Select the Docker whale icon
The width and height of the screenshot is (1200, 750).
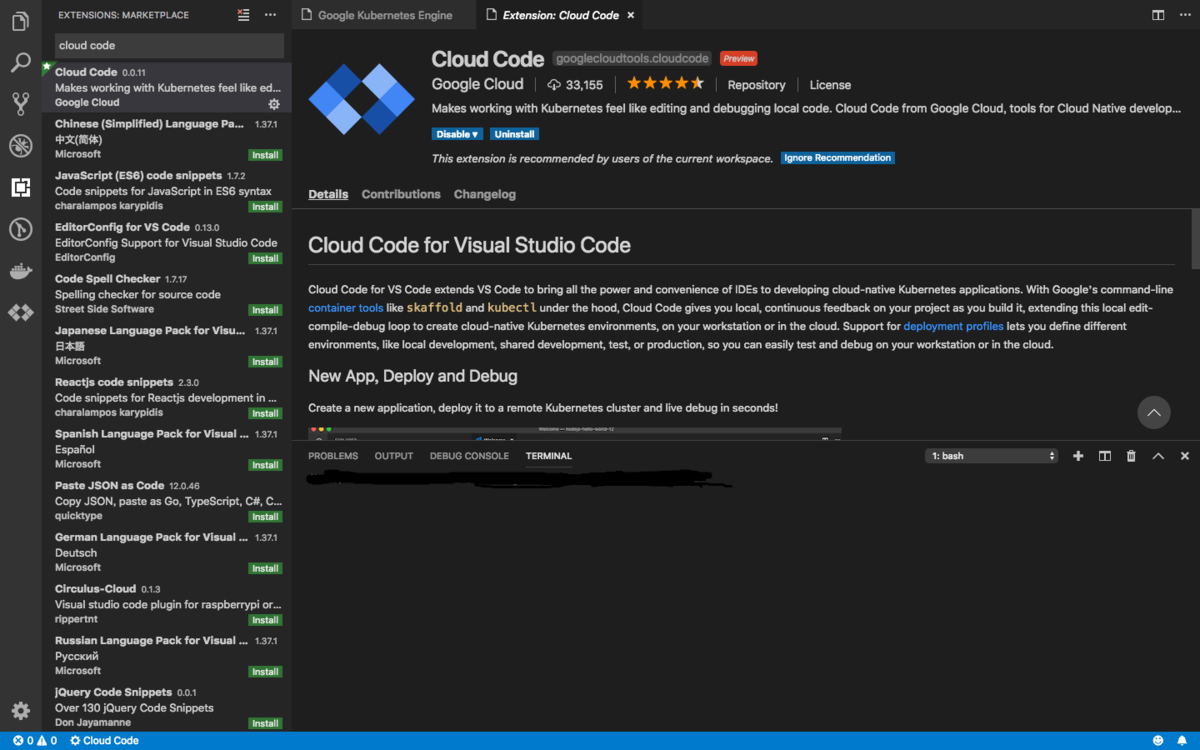(20, 270)
